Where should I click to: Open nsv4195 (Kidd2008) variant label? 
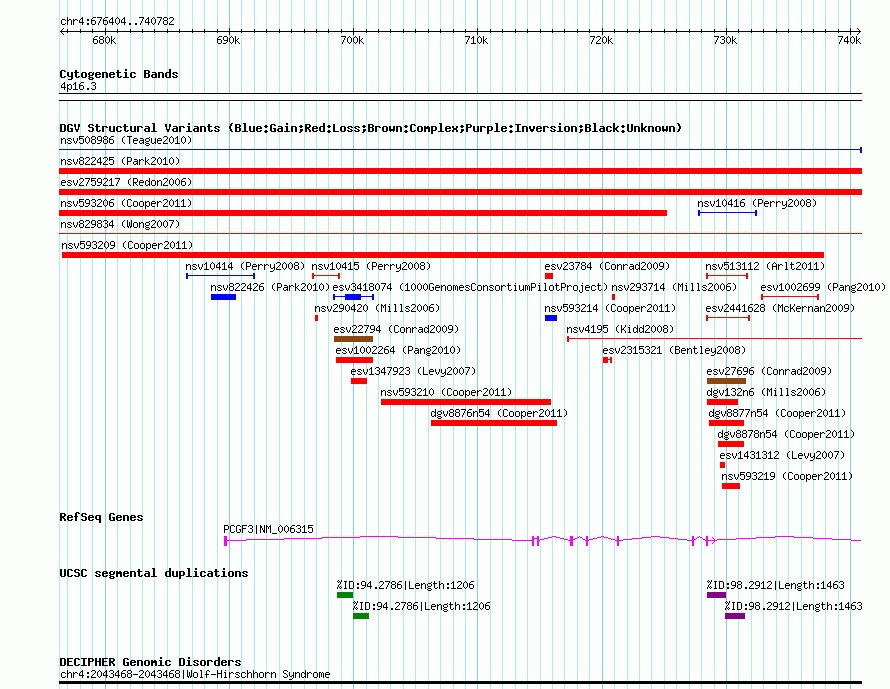620,329
